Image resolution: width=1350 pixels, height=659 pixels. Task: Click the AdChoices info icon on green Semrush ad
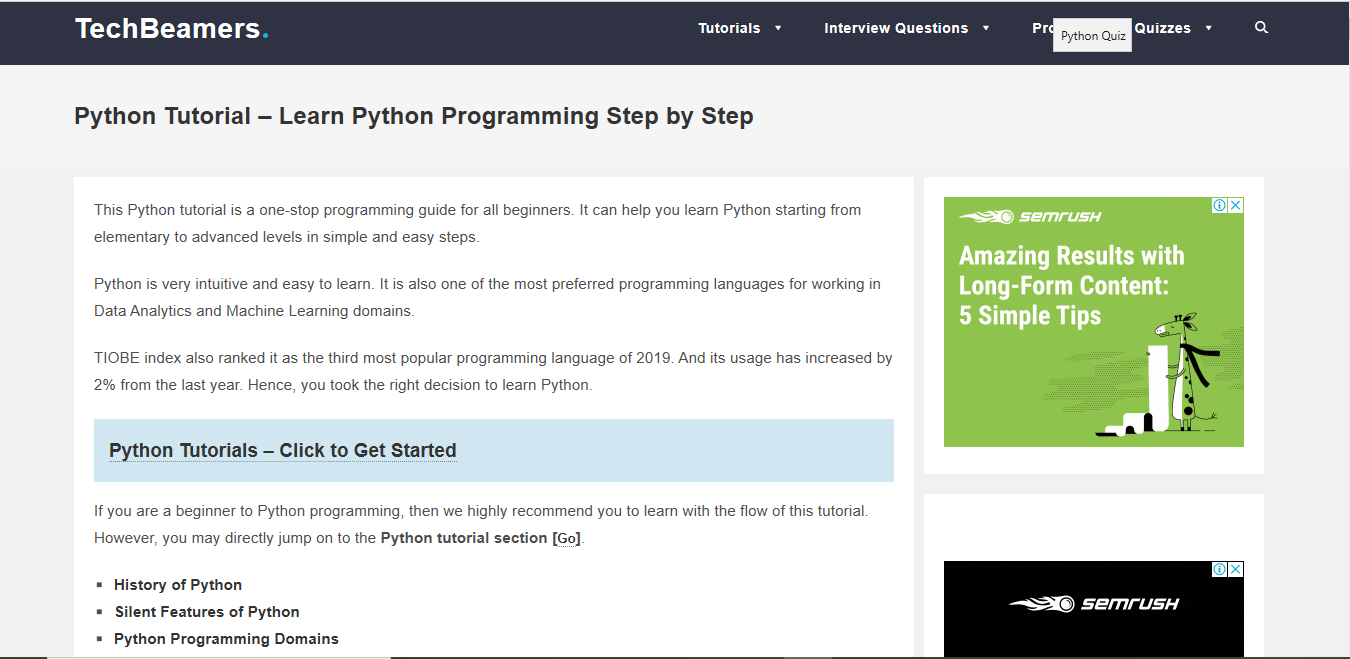pyautogui.click(x=1219, y=205)
